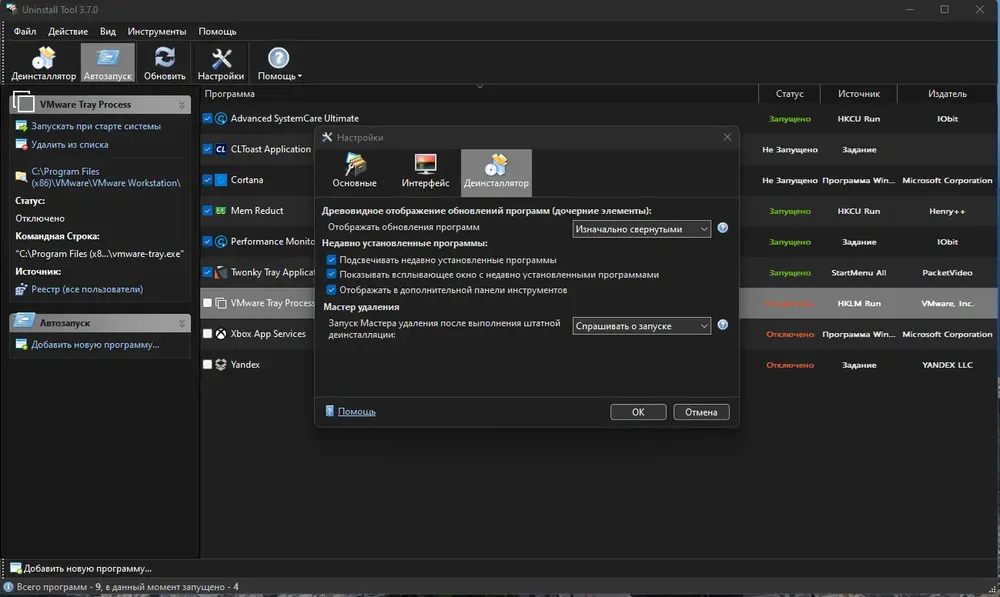Collapse the VMware Tray Process panel
The width and height of the screenshot is (1000, 597).
click(x=182, y=105)
